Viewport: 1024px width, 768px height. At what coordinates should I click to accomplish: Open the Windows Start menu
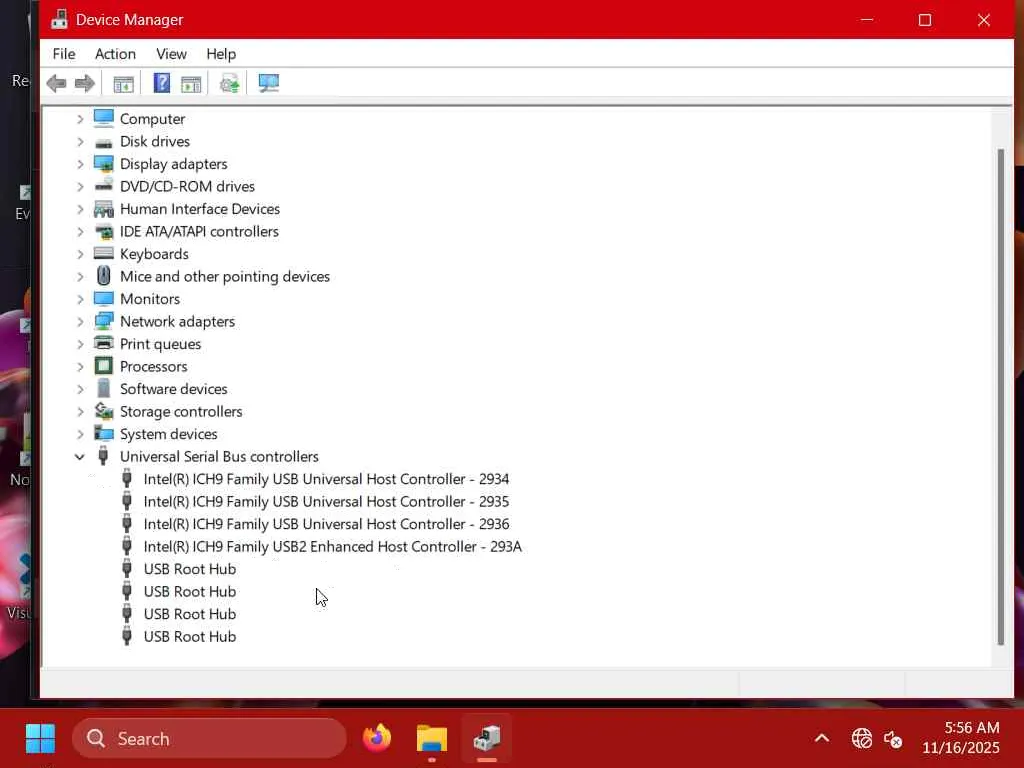pyautogui.click(x=40, y=739)
